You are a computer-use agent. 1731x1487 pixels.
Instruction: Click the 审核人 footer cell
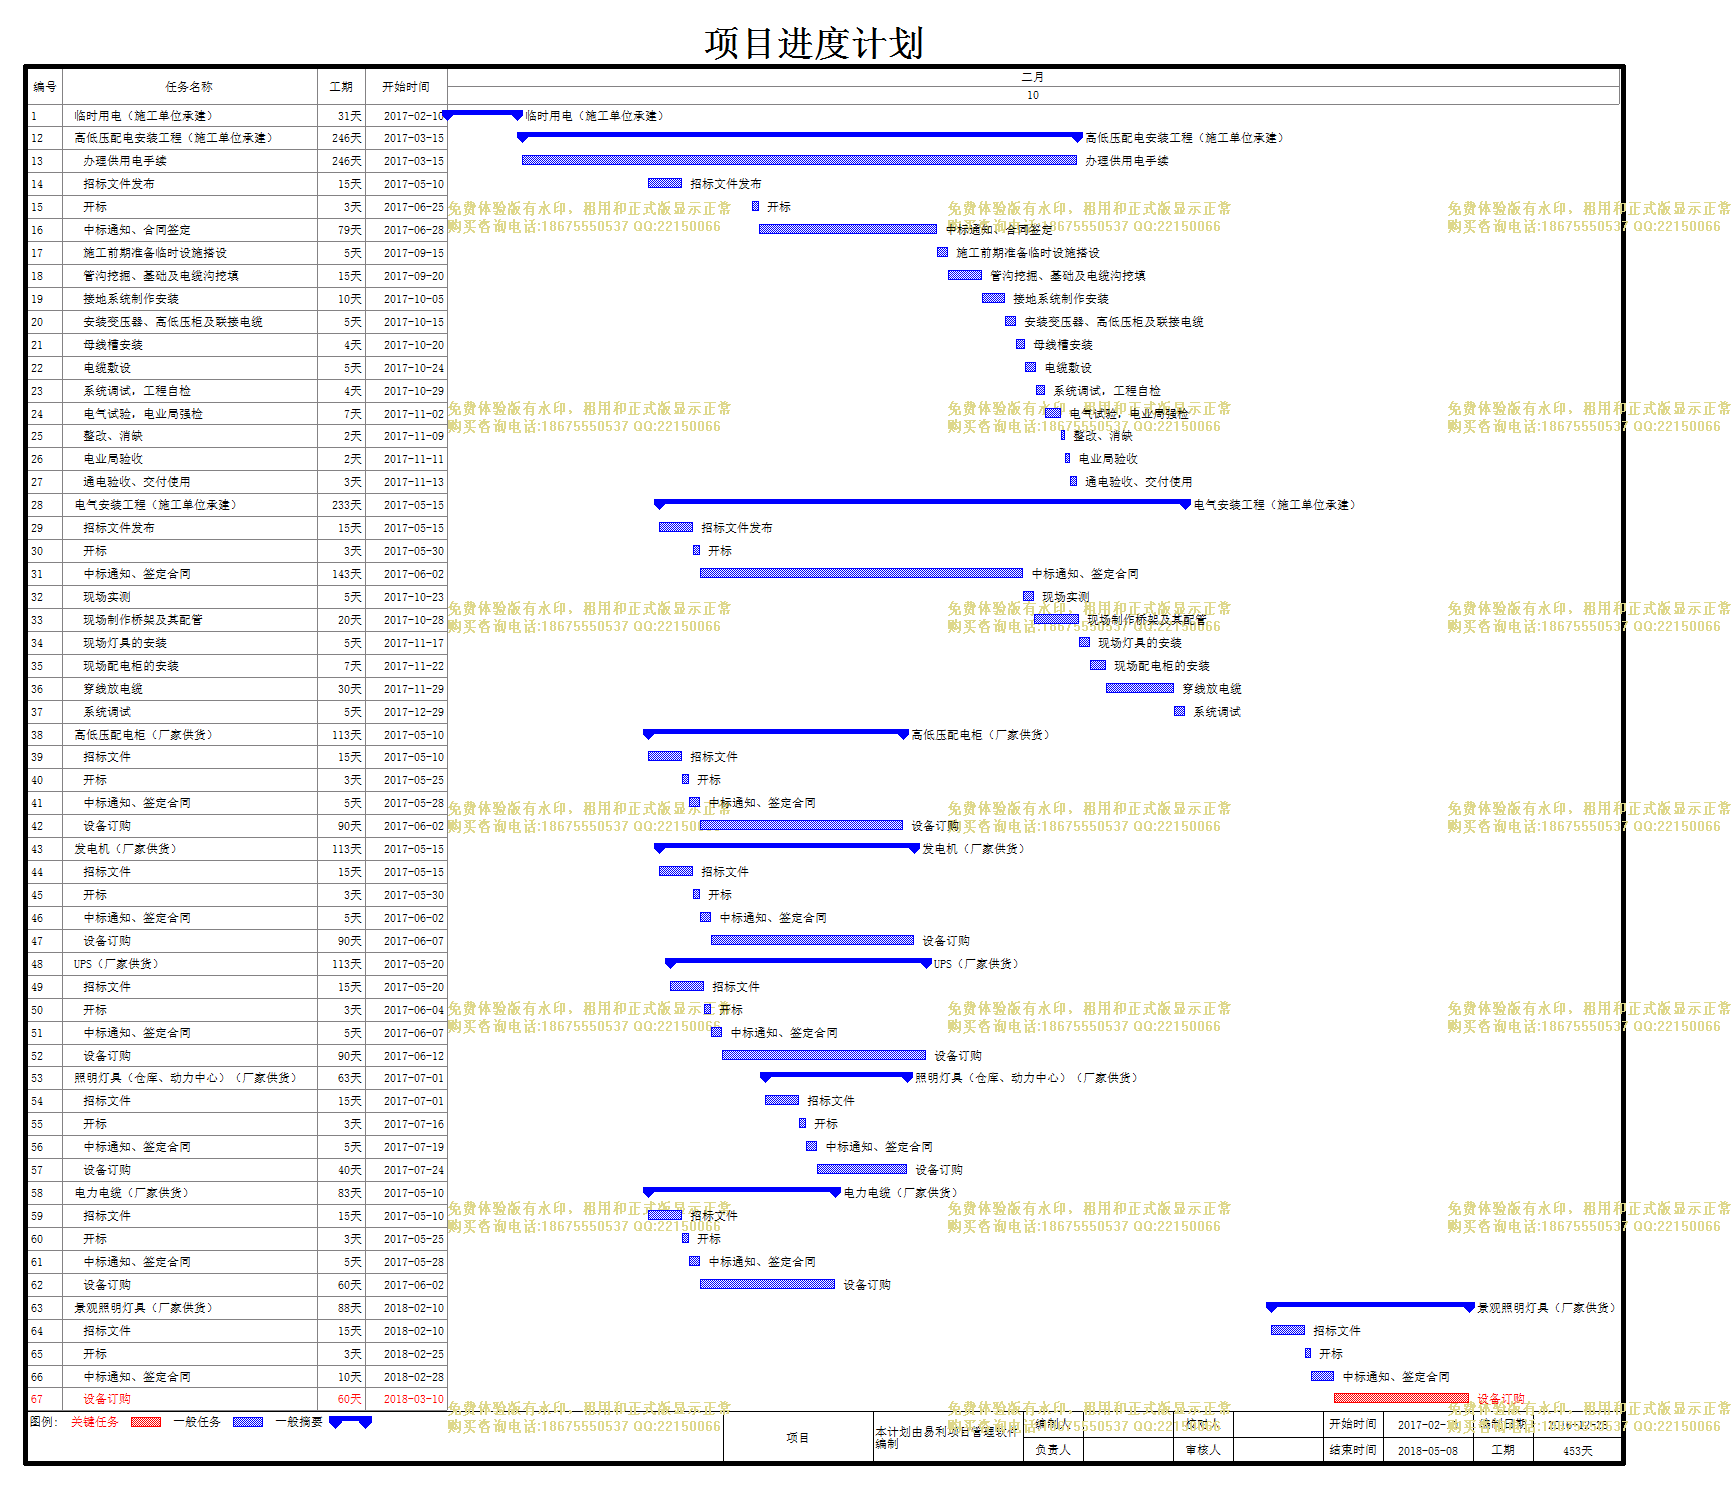tap(1203, 1450)
